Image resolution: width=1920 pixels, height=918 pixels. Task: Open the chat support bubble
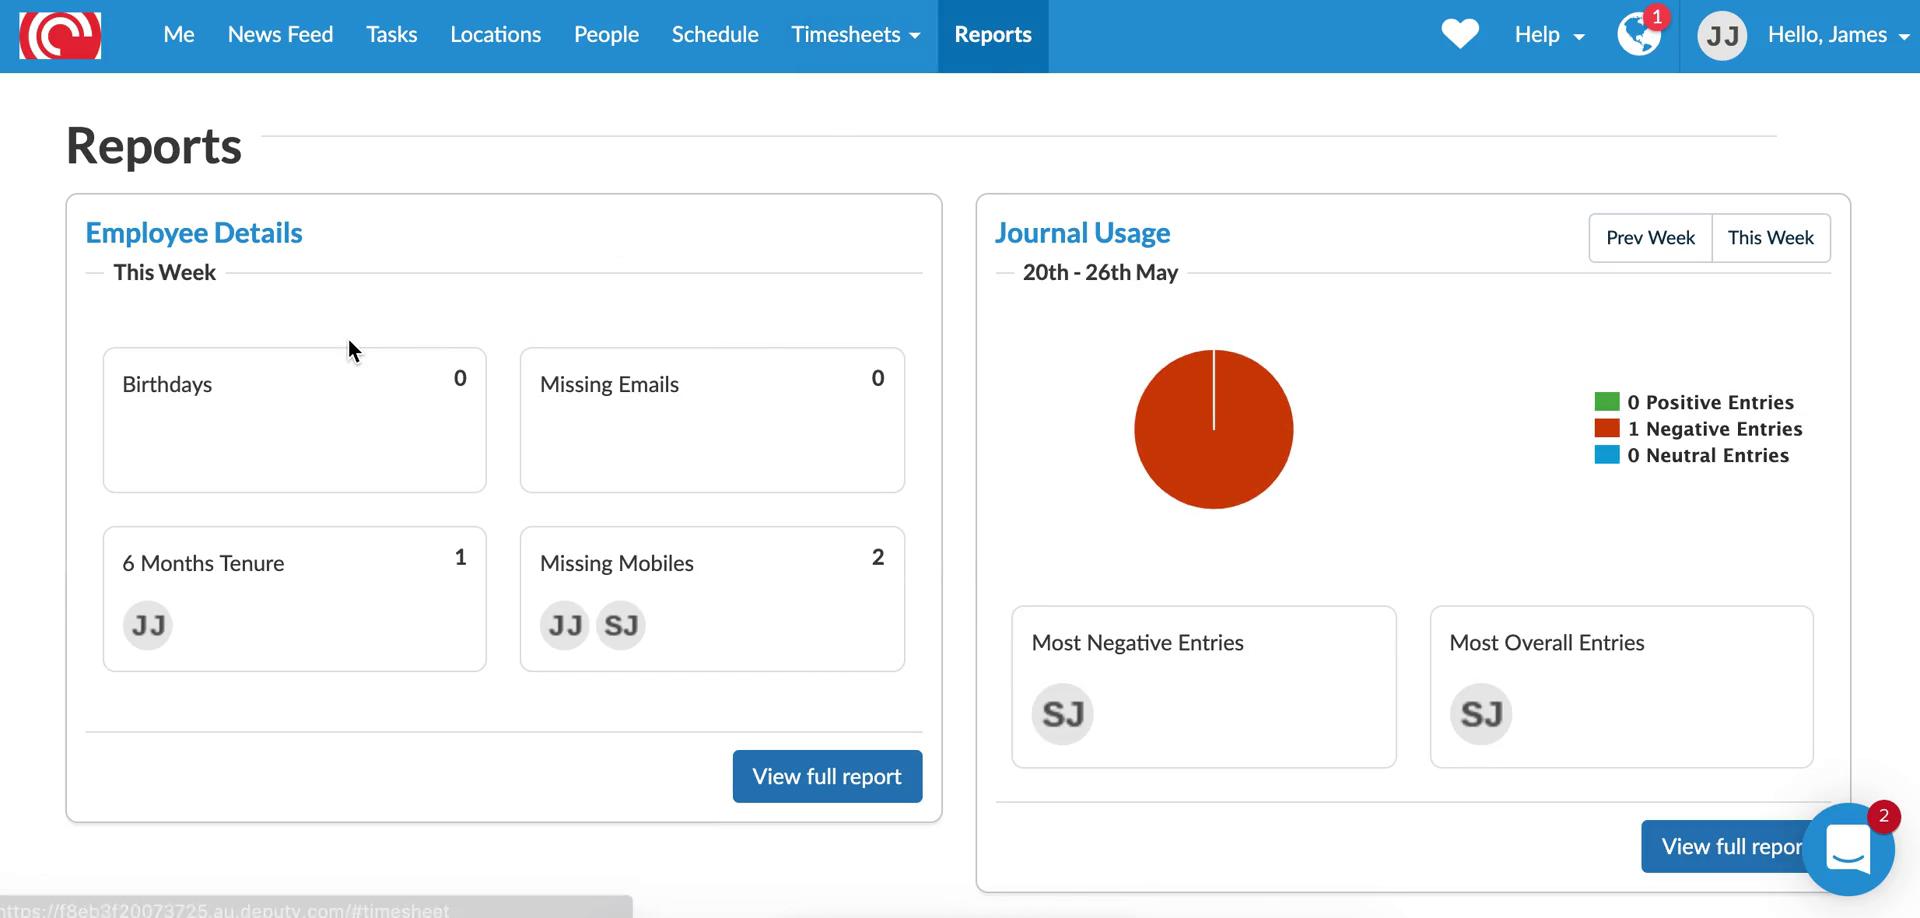pyautogui.click(x=1848, y=849)
